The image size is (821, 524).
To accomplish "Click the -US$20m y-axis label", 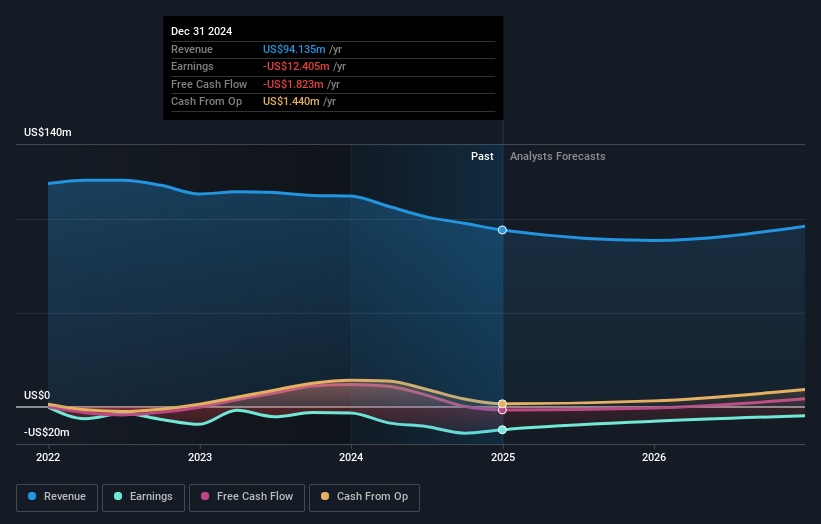I will (47, 432).
